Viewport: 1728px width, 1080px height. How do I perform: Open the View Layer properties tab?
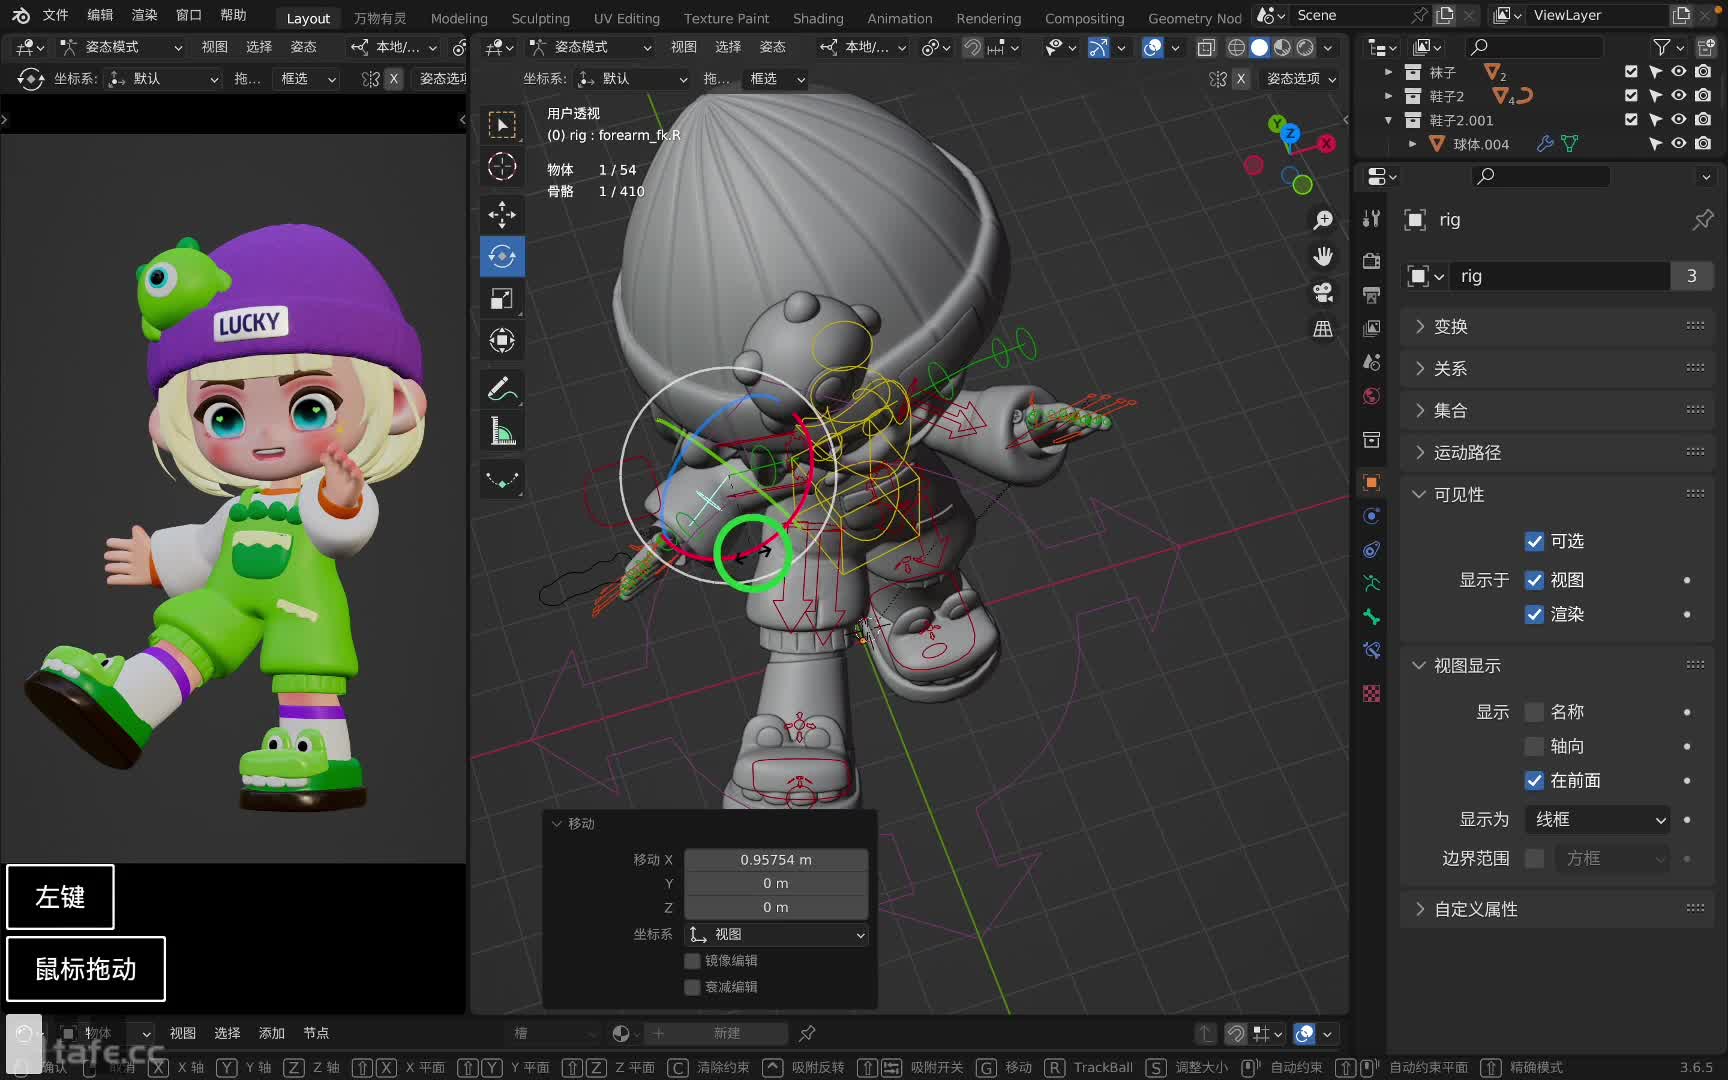(x=1372, y=328)
